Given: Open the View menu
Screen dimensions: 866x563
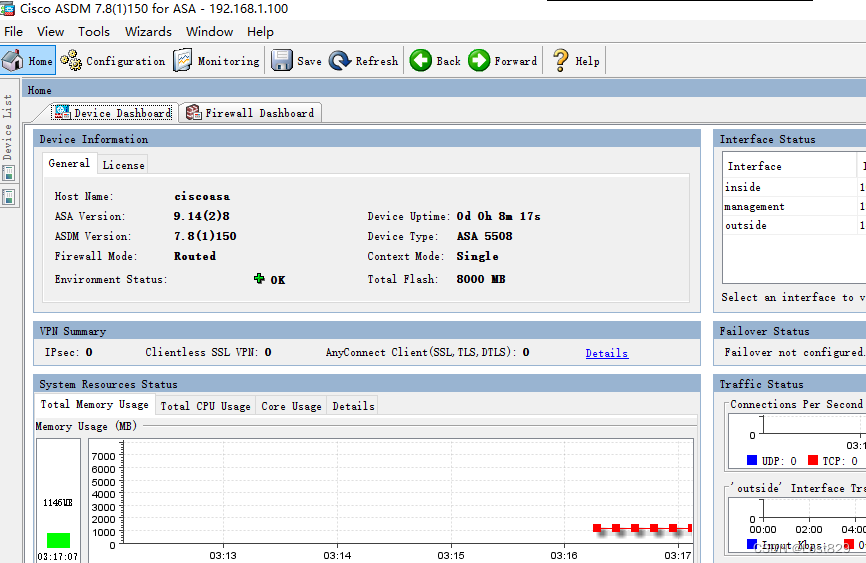Looking at the screenshot, I should pos(50,31).
